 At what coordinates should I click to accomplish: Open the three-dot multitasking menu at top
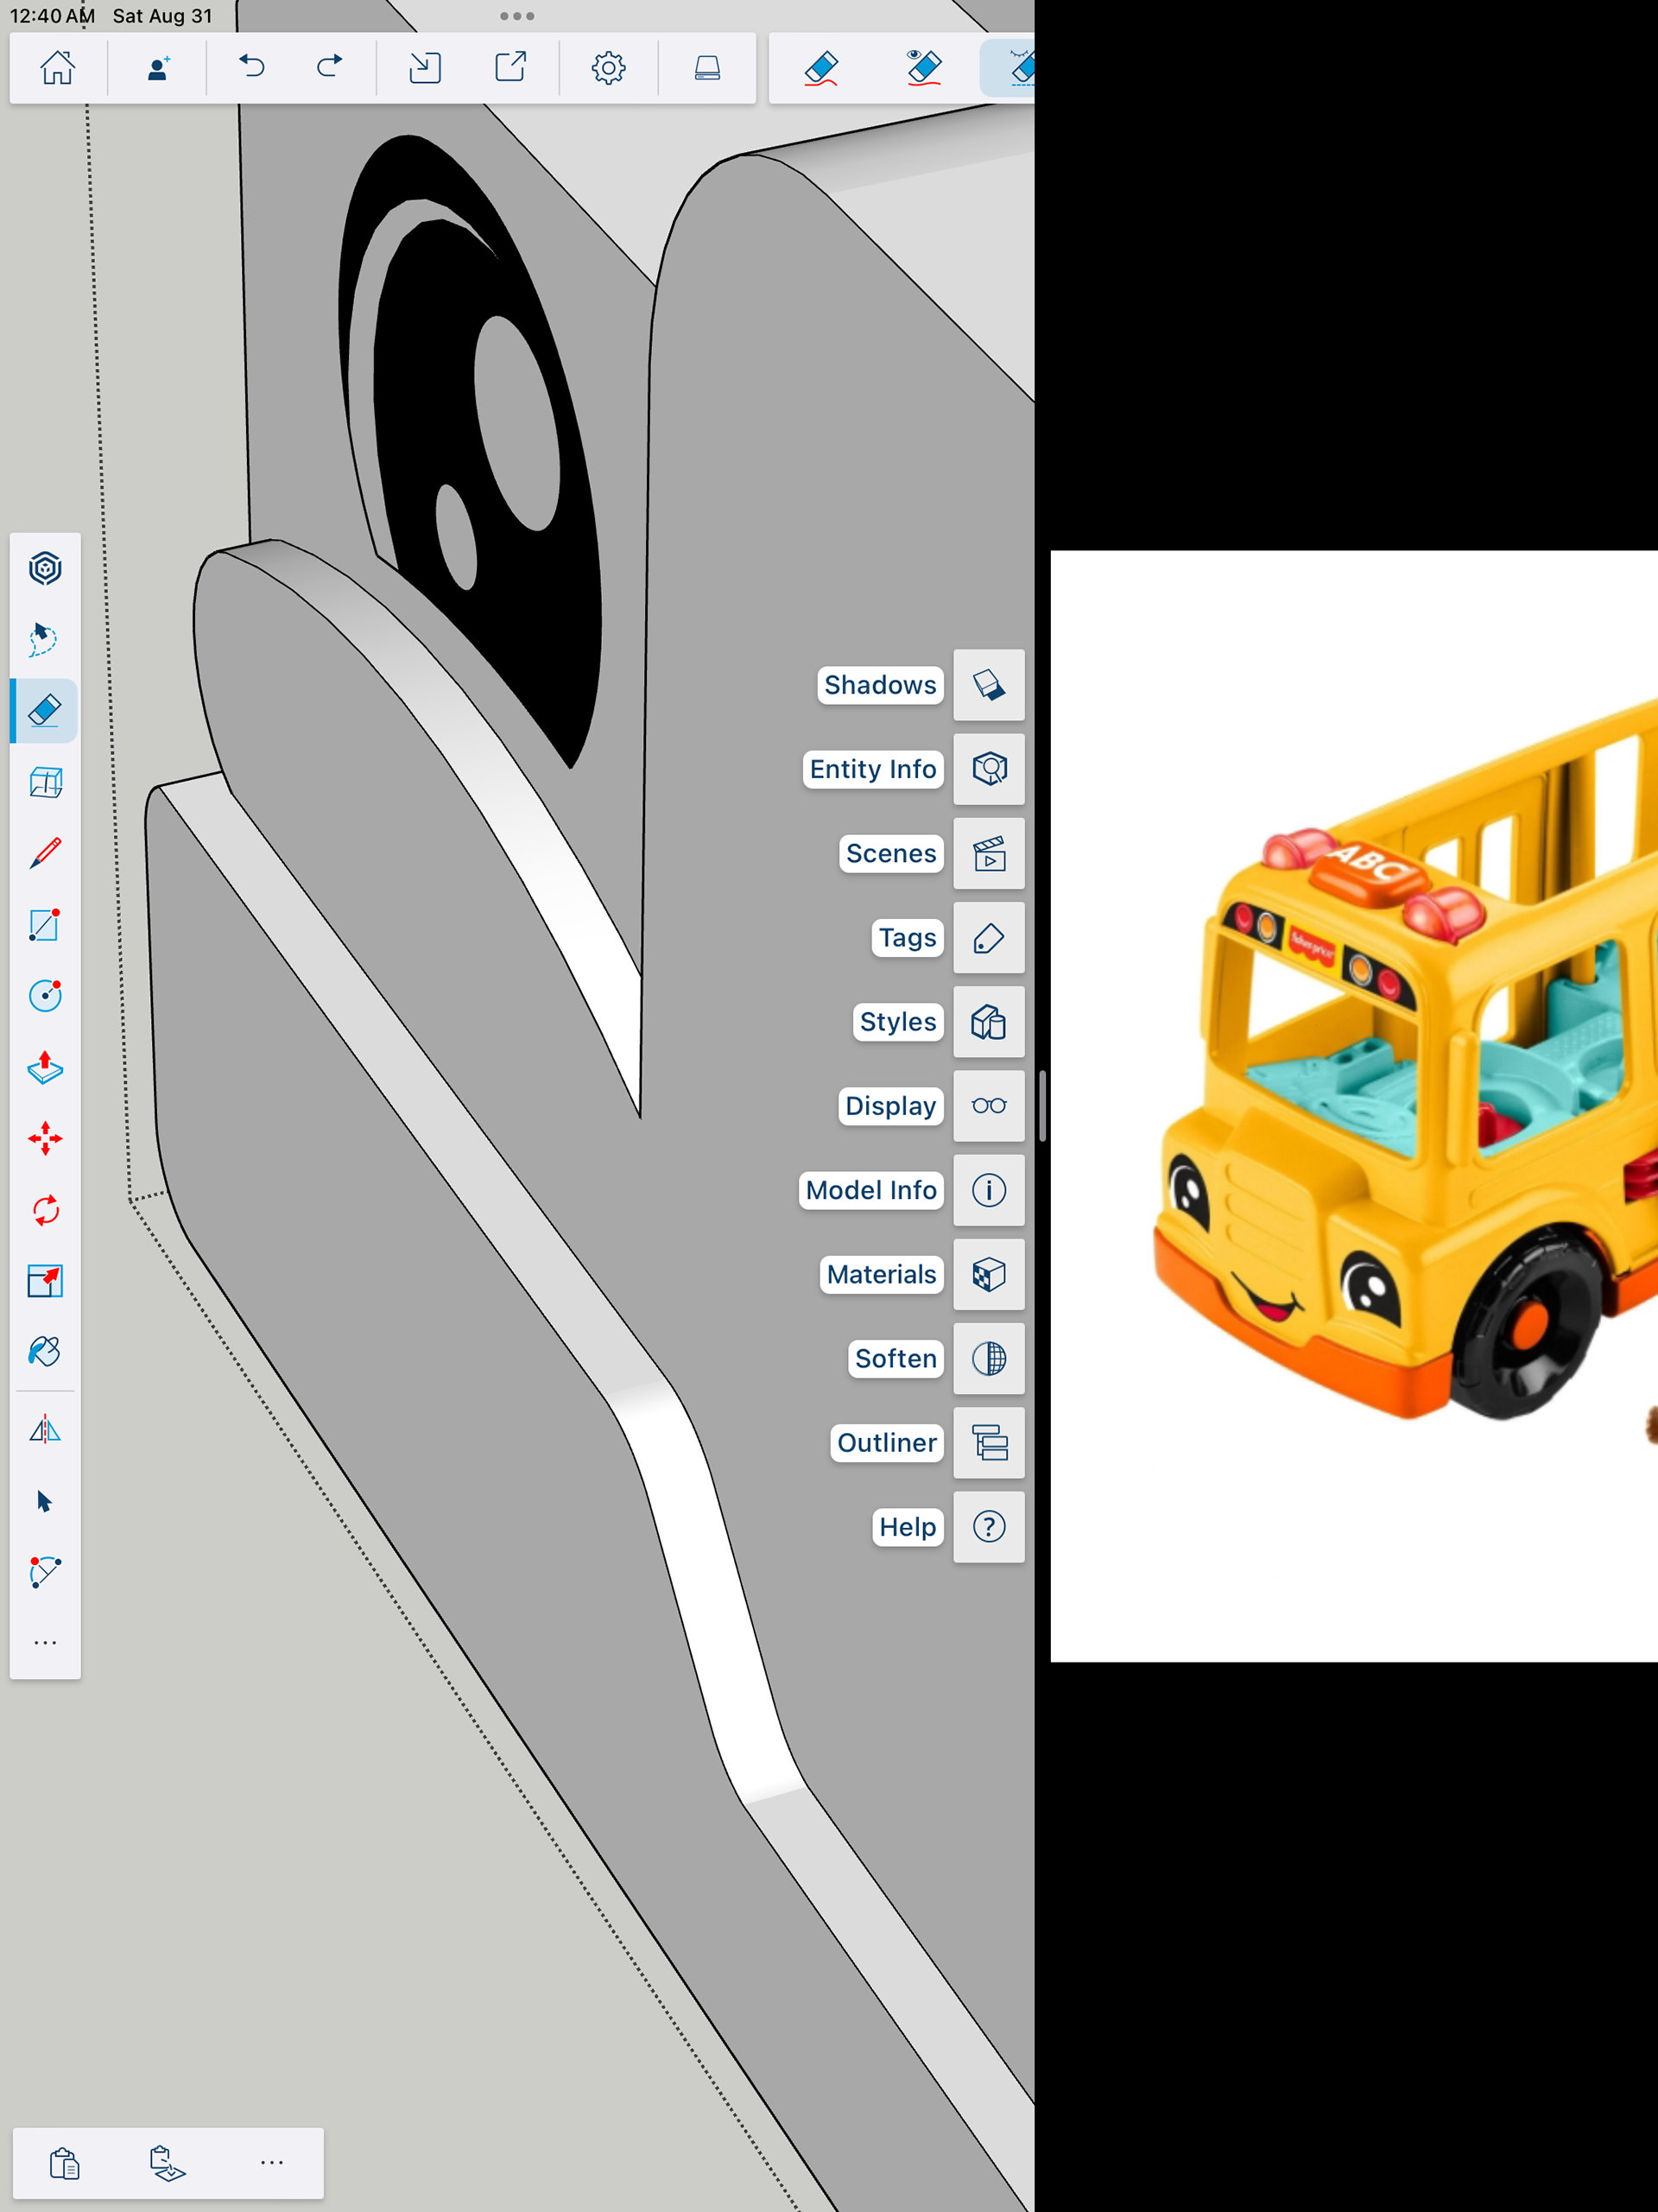pos(517,16)
